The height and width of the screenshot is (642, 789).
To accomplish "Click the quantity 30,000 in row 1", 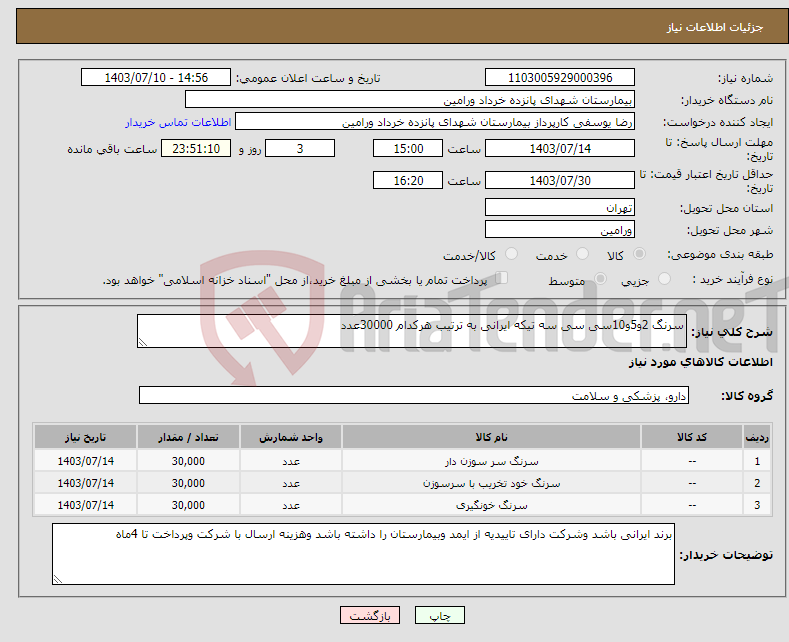I will pos(188,461).
